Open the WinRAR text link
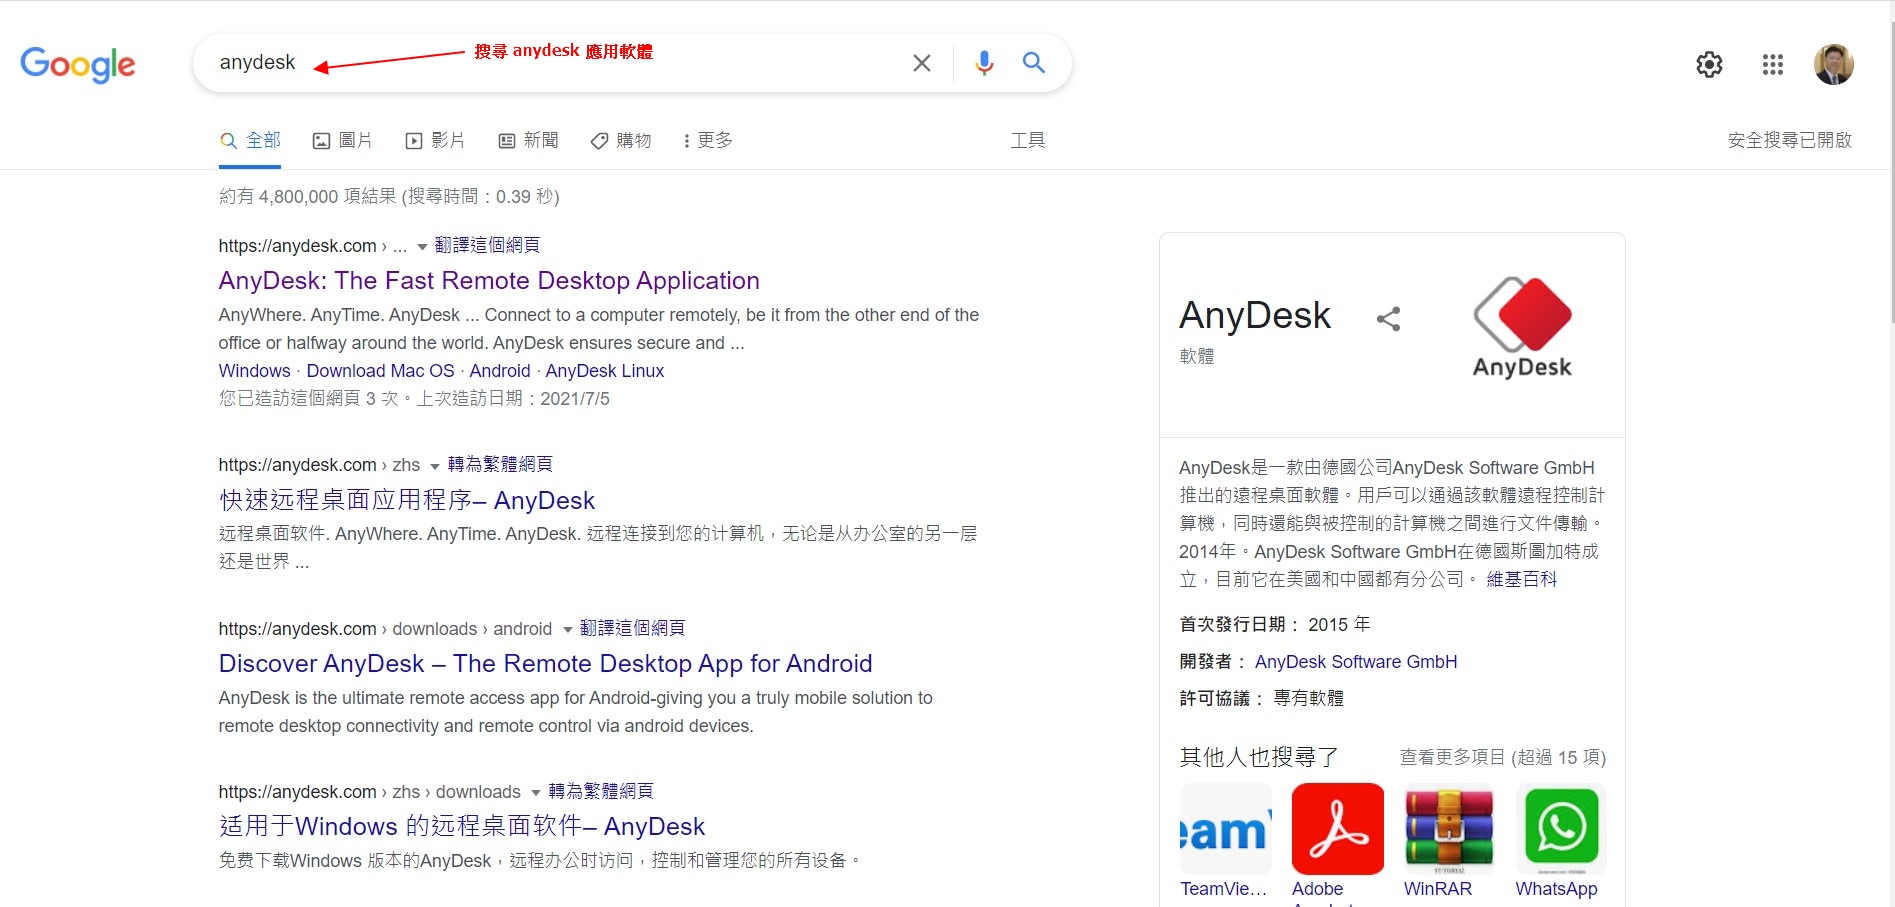 click(x=1437, y=889)
